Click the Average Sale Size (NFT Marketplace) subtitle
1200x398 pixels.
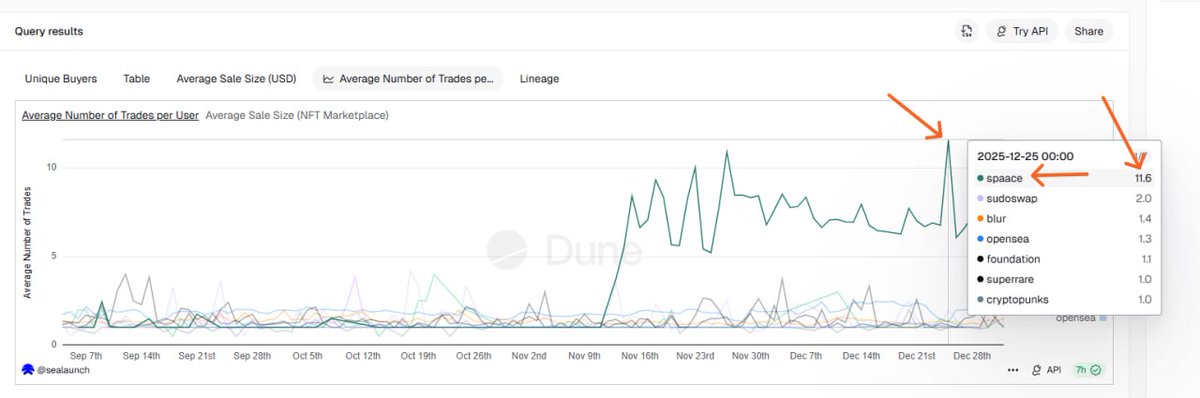(x=296, y=115)
